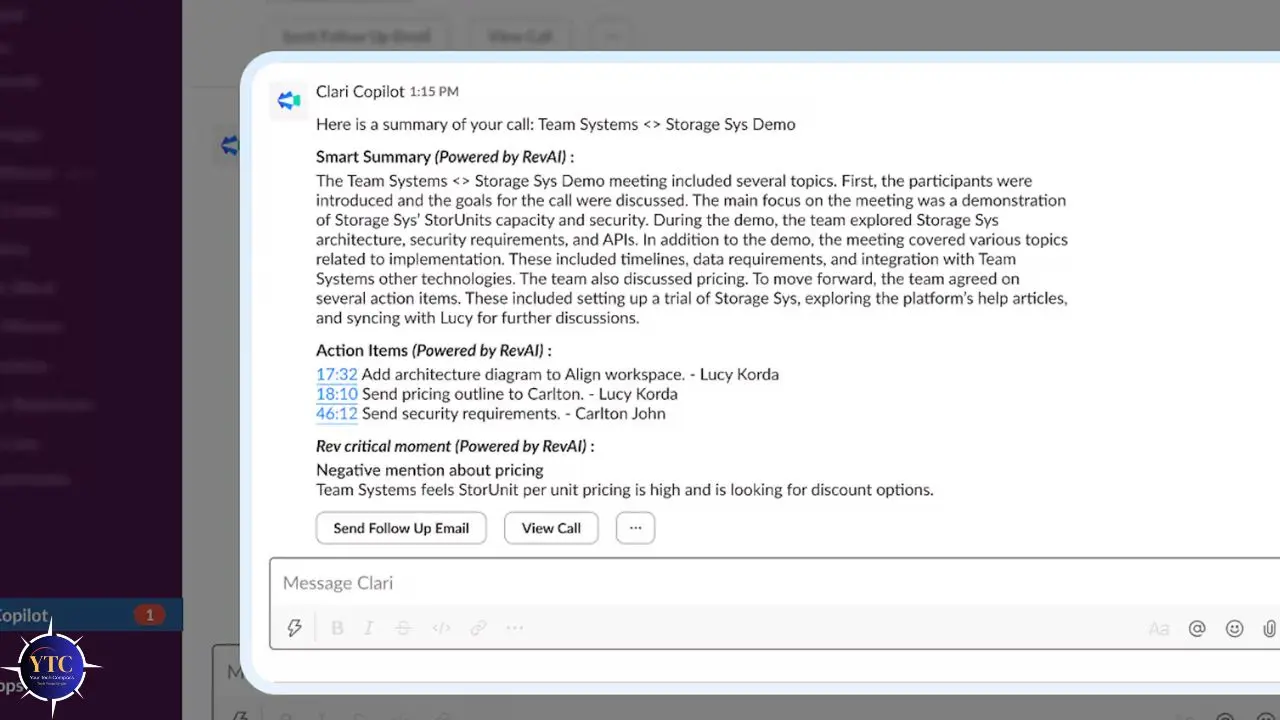Toggle bold formatting in the composer
Screen dimensions: 1280x720
click(337, 628)
